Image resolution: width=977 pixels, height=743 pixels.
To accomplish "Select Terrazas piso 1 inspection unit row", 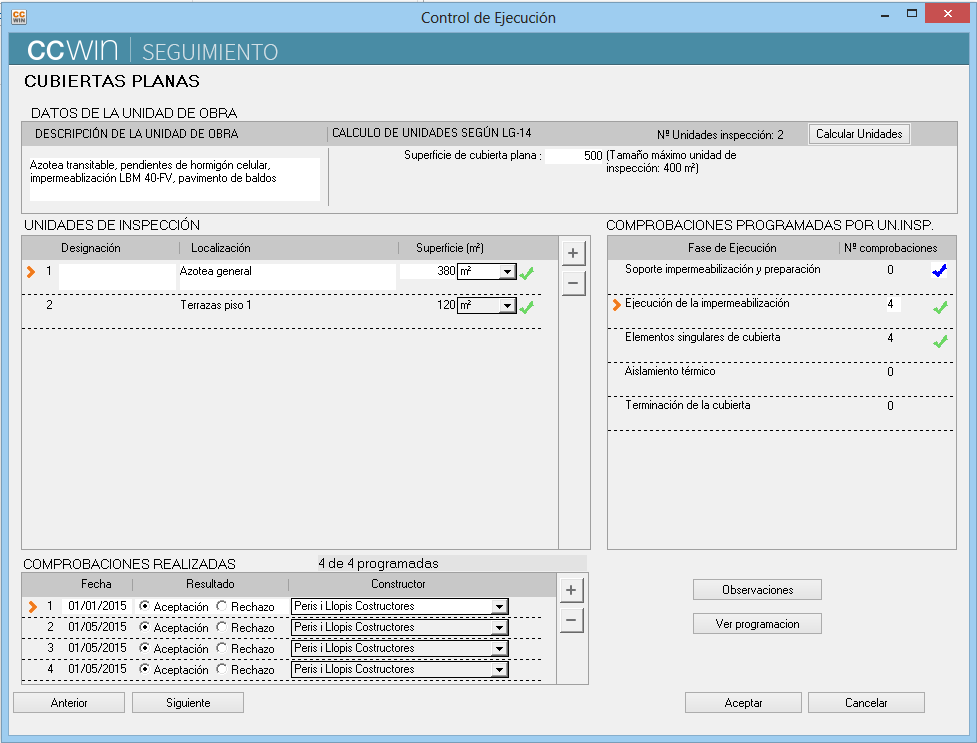I will 282,312.
